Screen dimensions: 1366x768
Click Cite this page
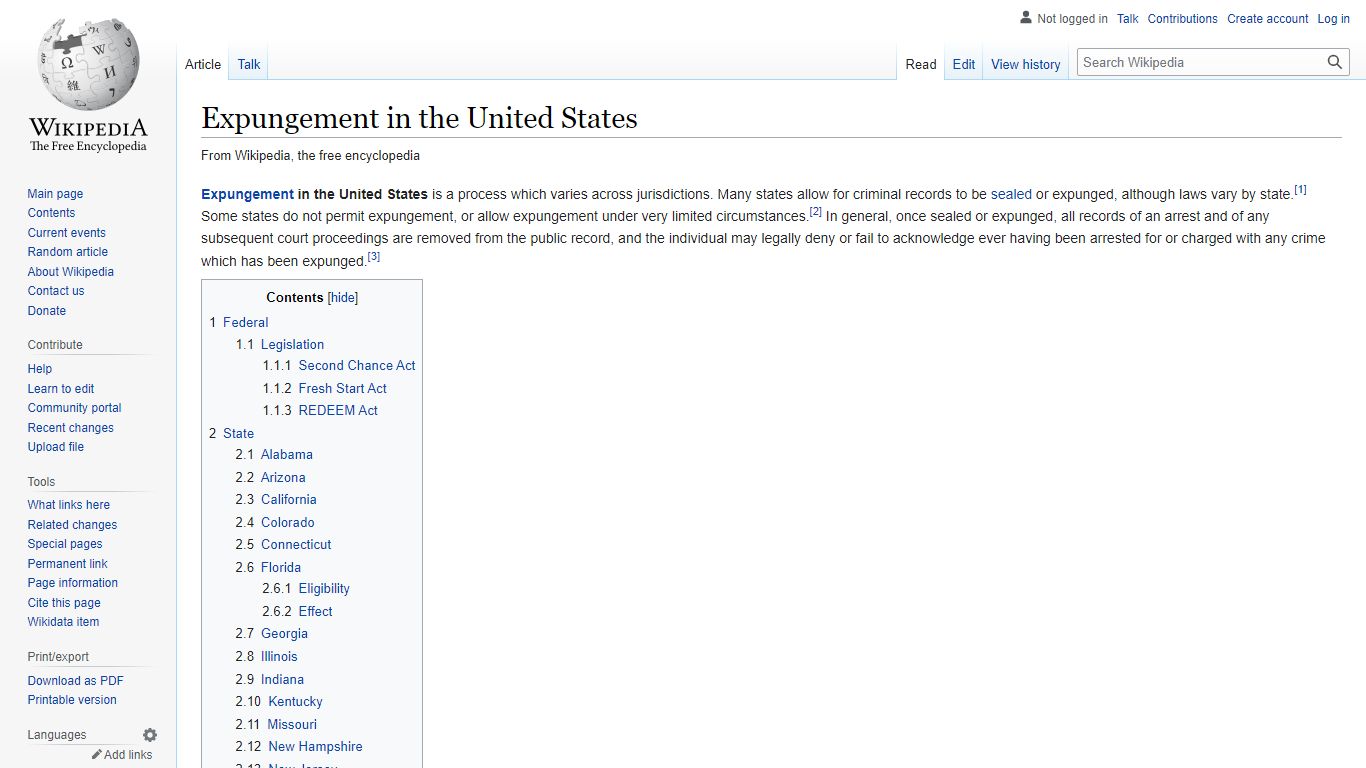(x=64, y=603)
